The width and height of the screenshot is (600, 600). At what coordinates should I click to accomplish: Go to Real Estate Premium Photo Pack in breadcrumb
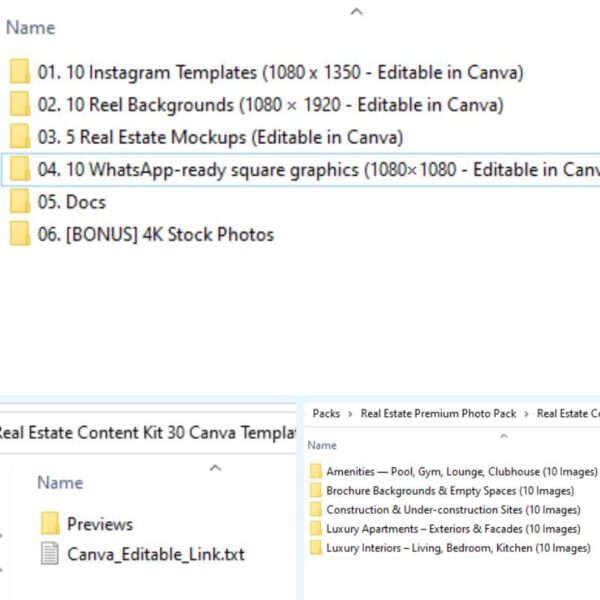coord(438,413)
